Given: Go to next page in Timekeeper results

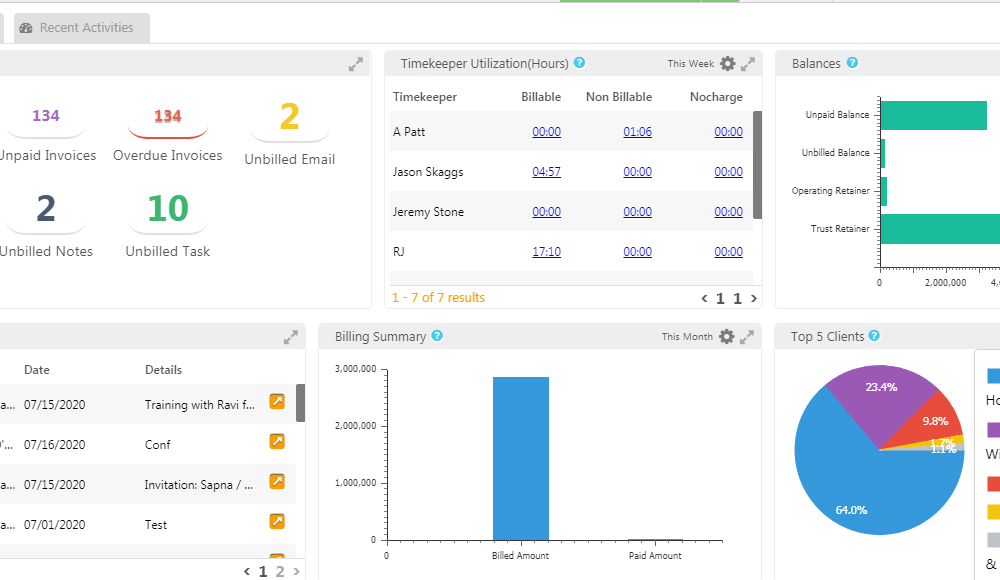Looking at the screenshot, I should 754,298.
